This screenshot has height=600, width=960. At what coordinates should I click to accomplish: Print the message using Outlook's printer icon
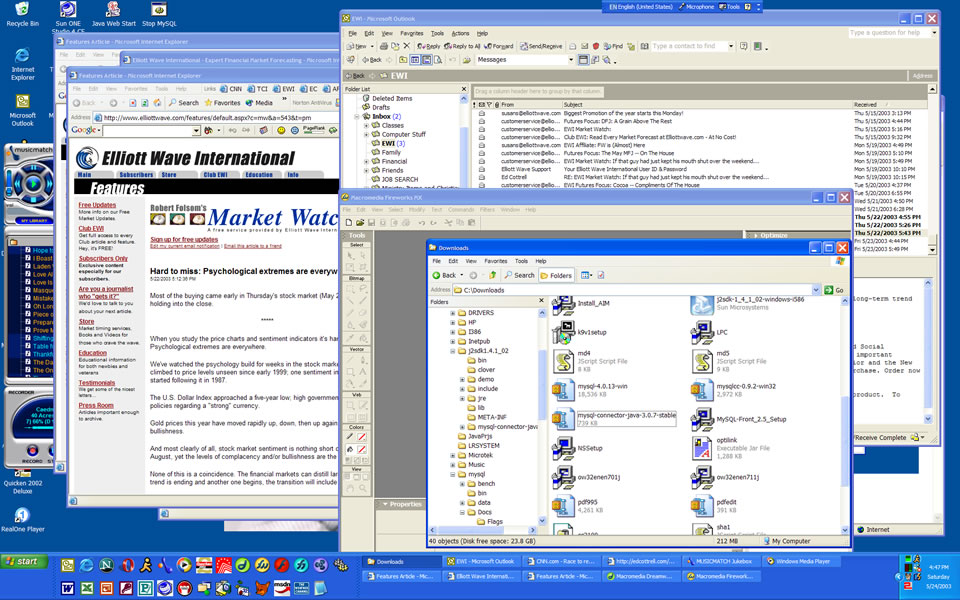pos(383,46)
